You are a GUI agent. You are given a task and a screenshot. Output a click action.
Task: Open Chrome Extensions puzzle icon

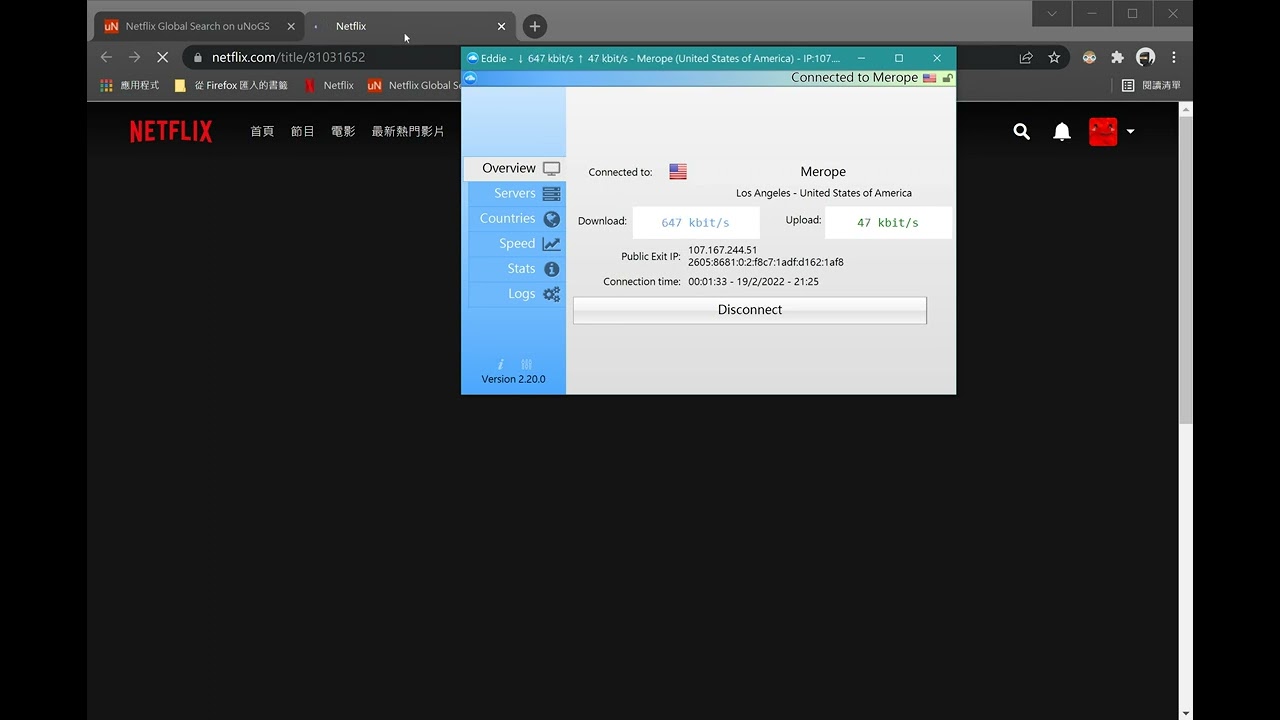pos(1118,57)
